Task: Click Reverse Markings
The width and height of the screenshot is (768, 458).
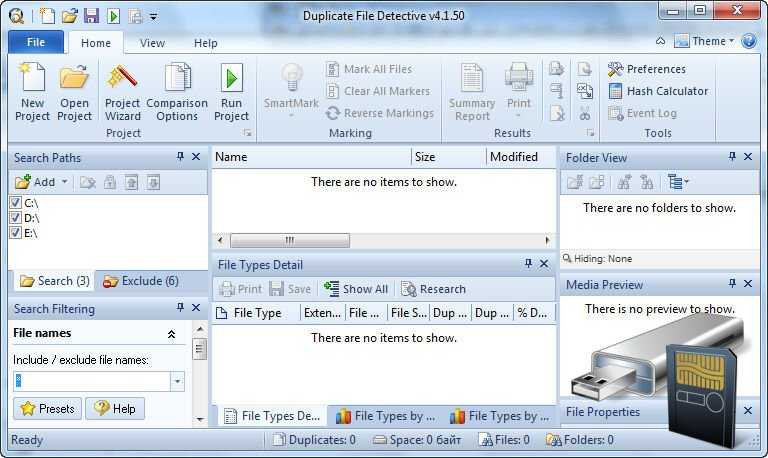Action: tap(380, 113)
